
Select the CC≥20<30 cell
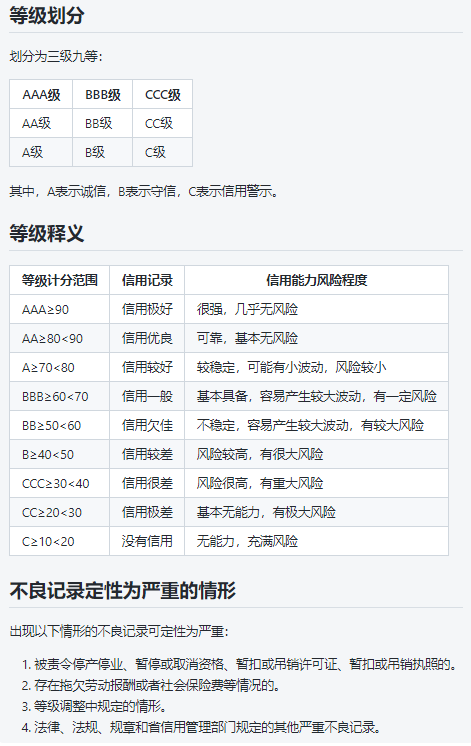pos(59,512)
